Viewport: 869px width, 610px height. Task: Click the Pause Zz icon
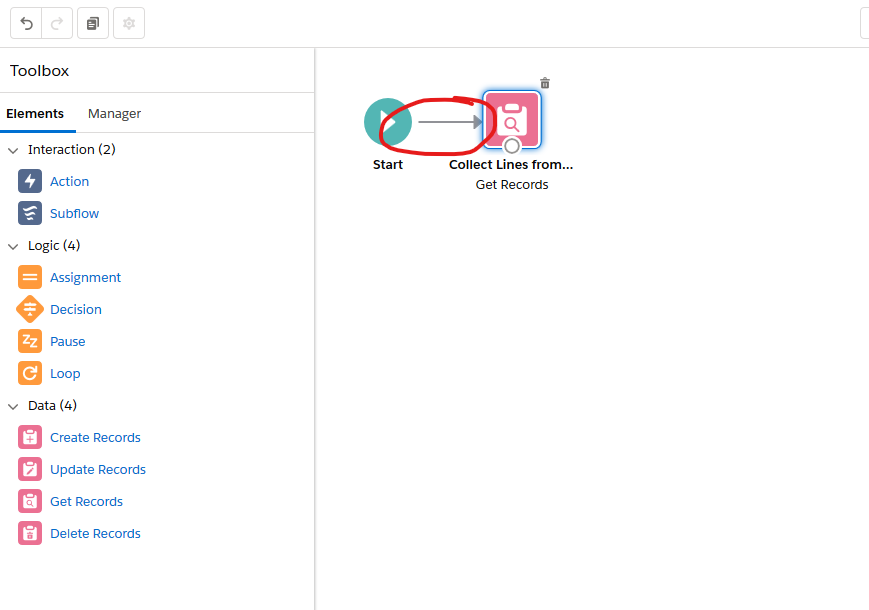[30, 341]
